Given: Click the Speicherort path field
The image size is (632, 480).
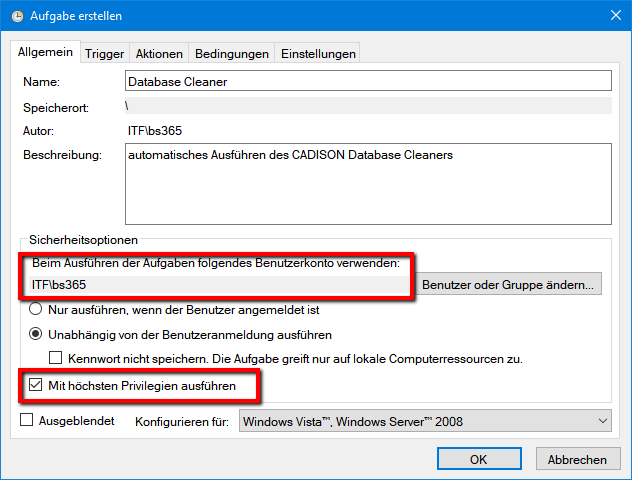Looking at the screenshot, I should [x=368, y=106].
